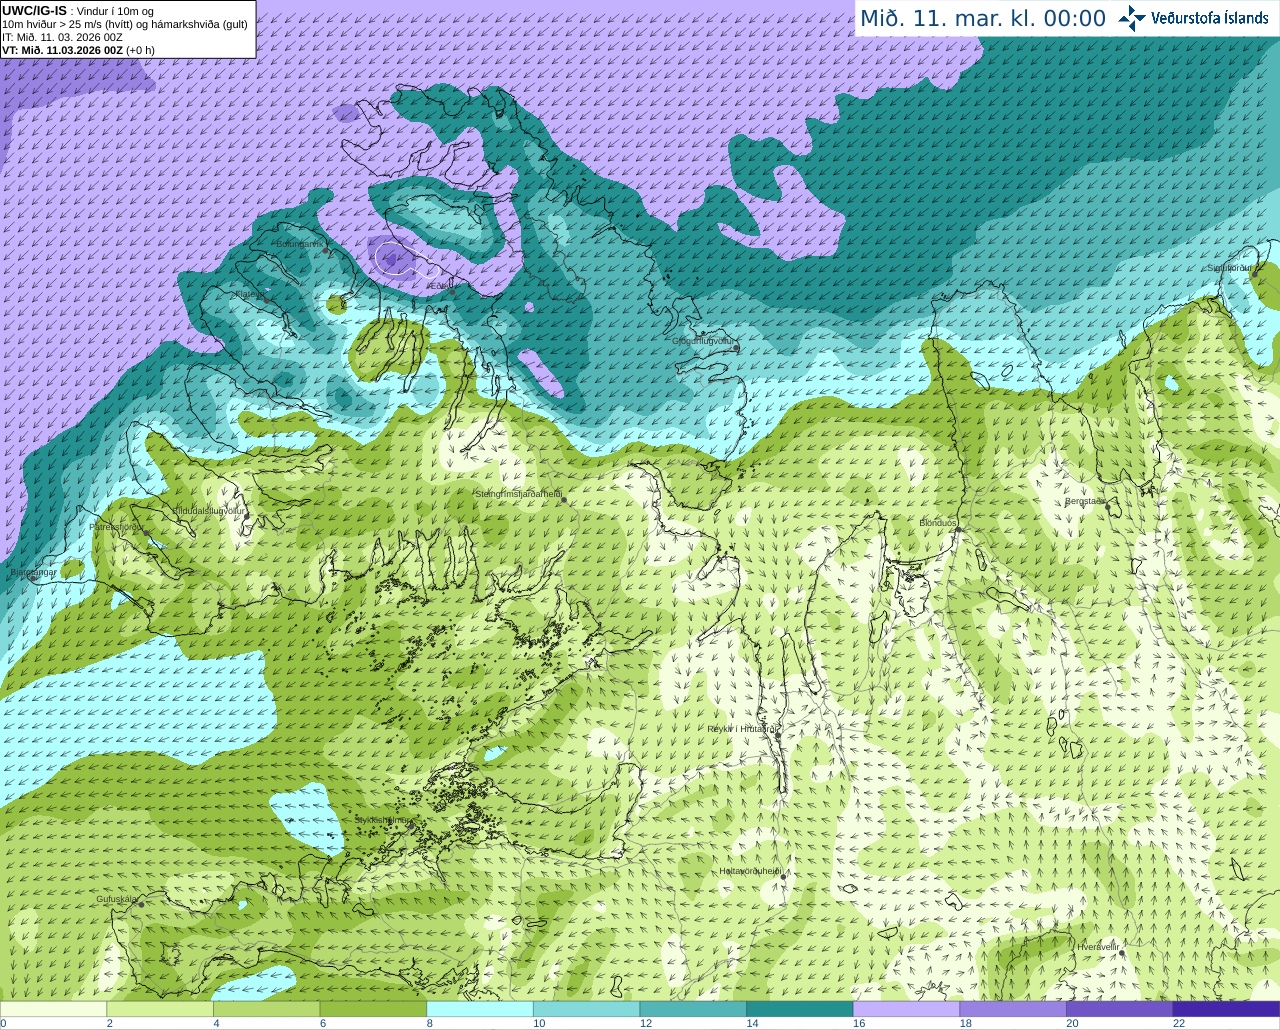Click the '10m hviður > 25 m/s' legend text
This screenshot has height=1030, width=1280.
coord(52,24)
